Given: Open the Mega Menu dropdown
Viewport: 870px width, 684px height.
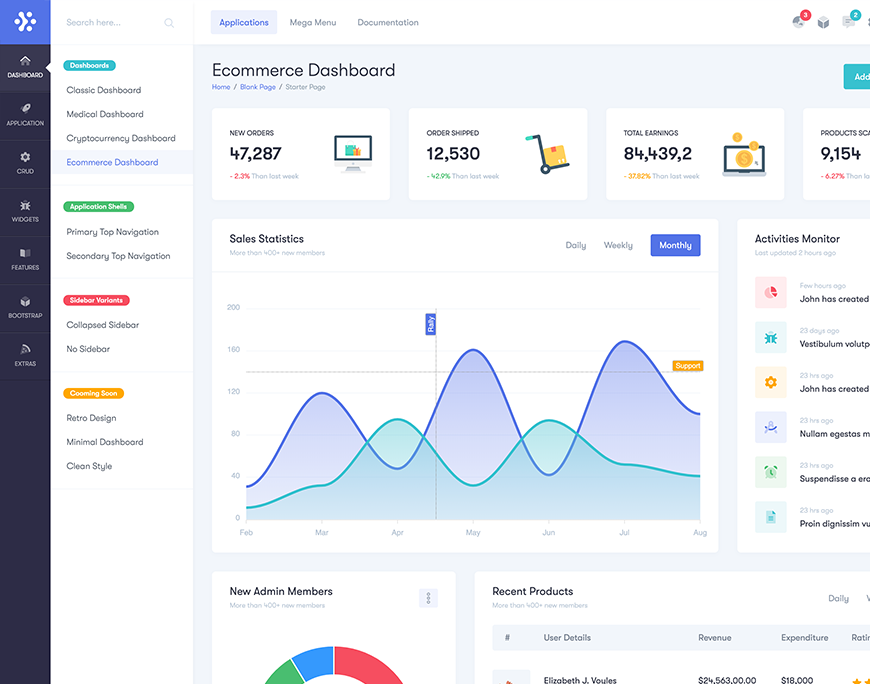Looking at the screenshot, I should [313, 22].
